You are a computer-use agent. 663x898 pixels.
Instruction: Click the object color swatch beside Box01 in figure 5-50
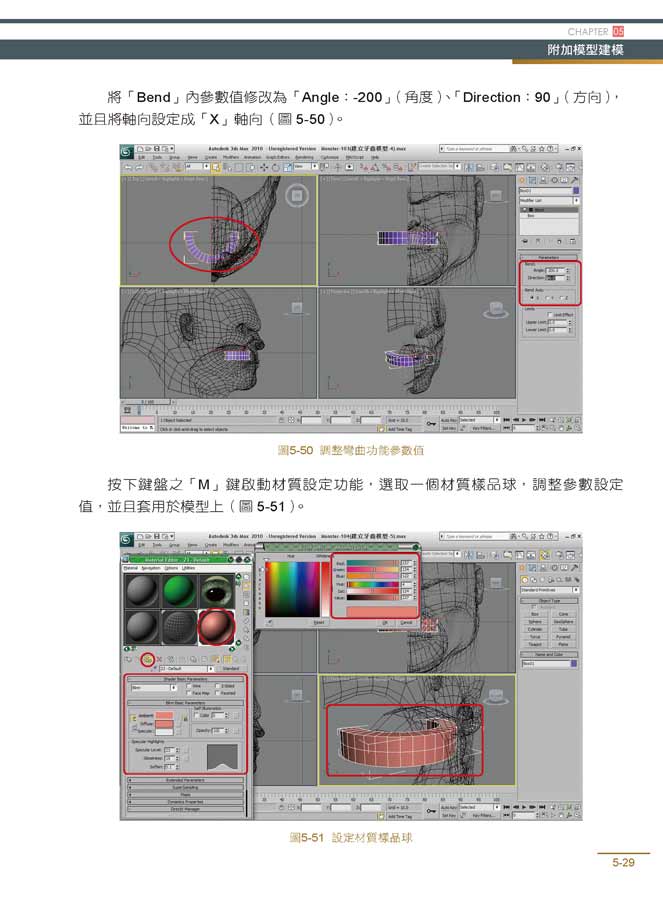pyautogui.click(x=576, y=190)
